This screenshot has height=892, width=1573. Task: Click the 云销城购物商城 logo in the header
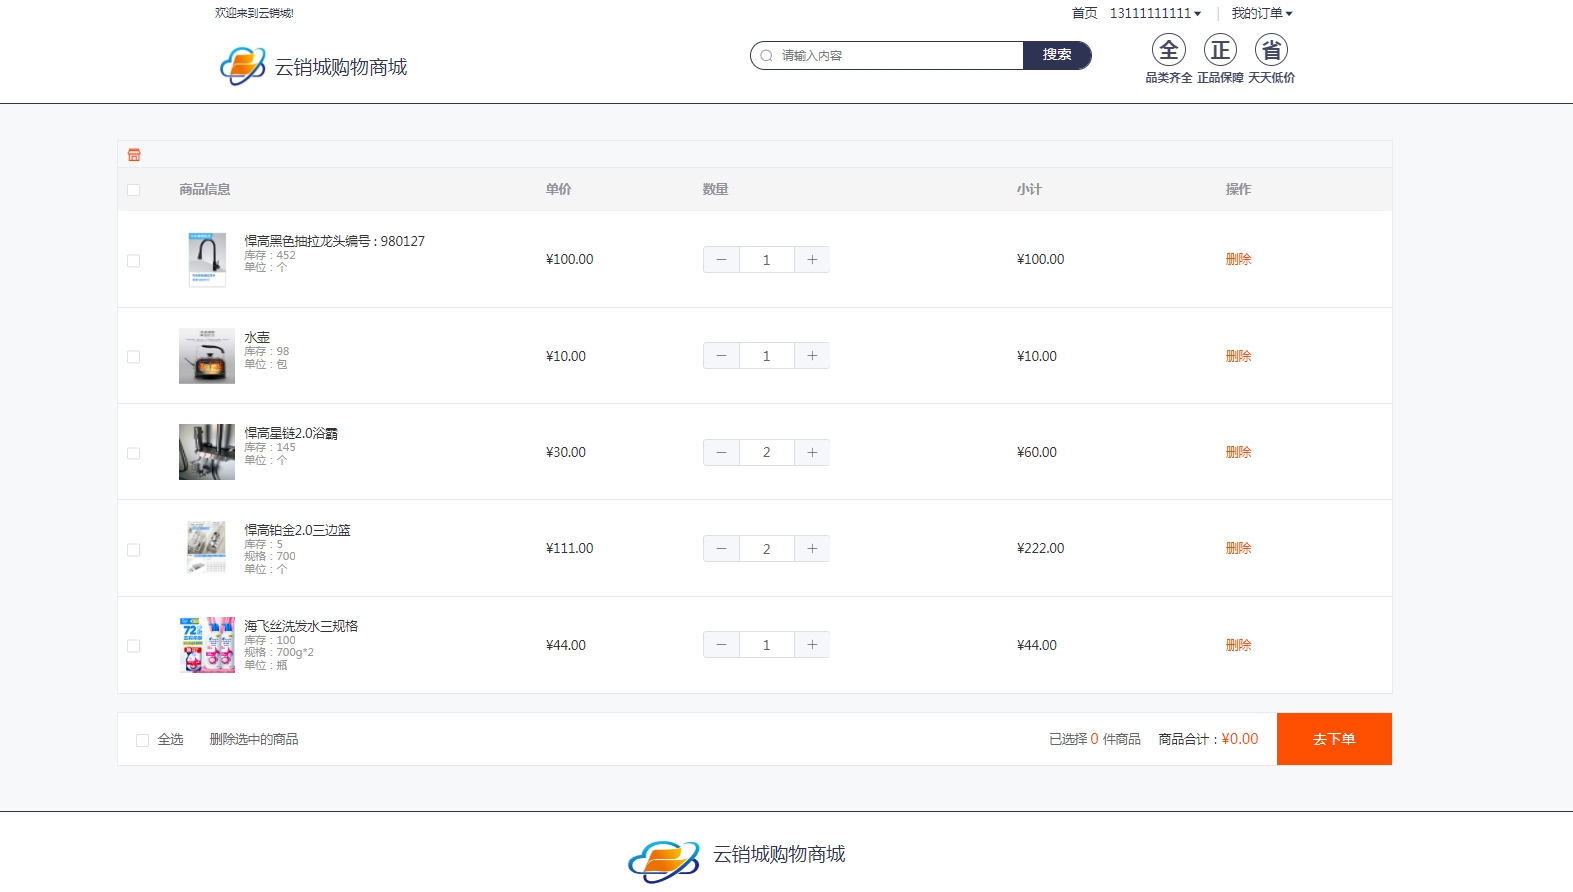coord(313,67)
